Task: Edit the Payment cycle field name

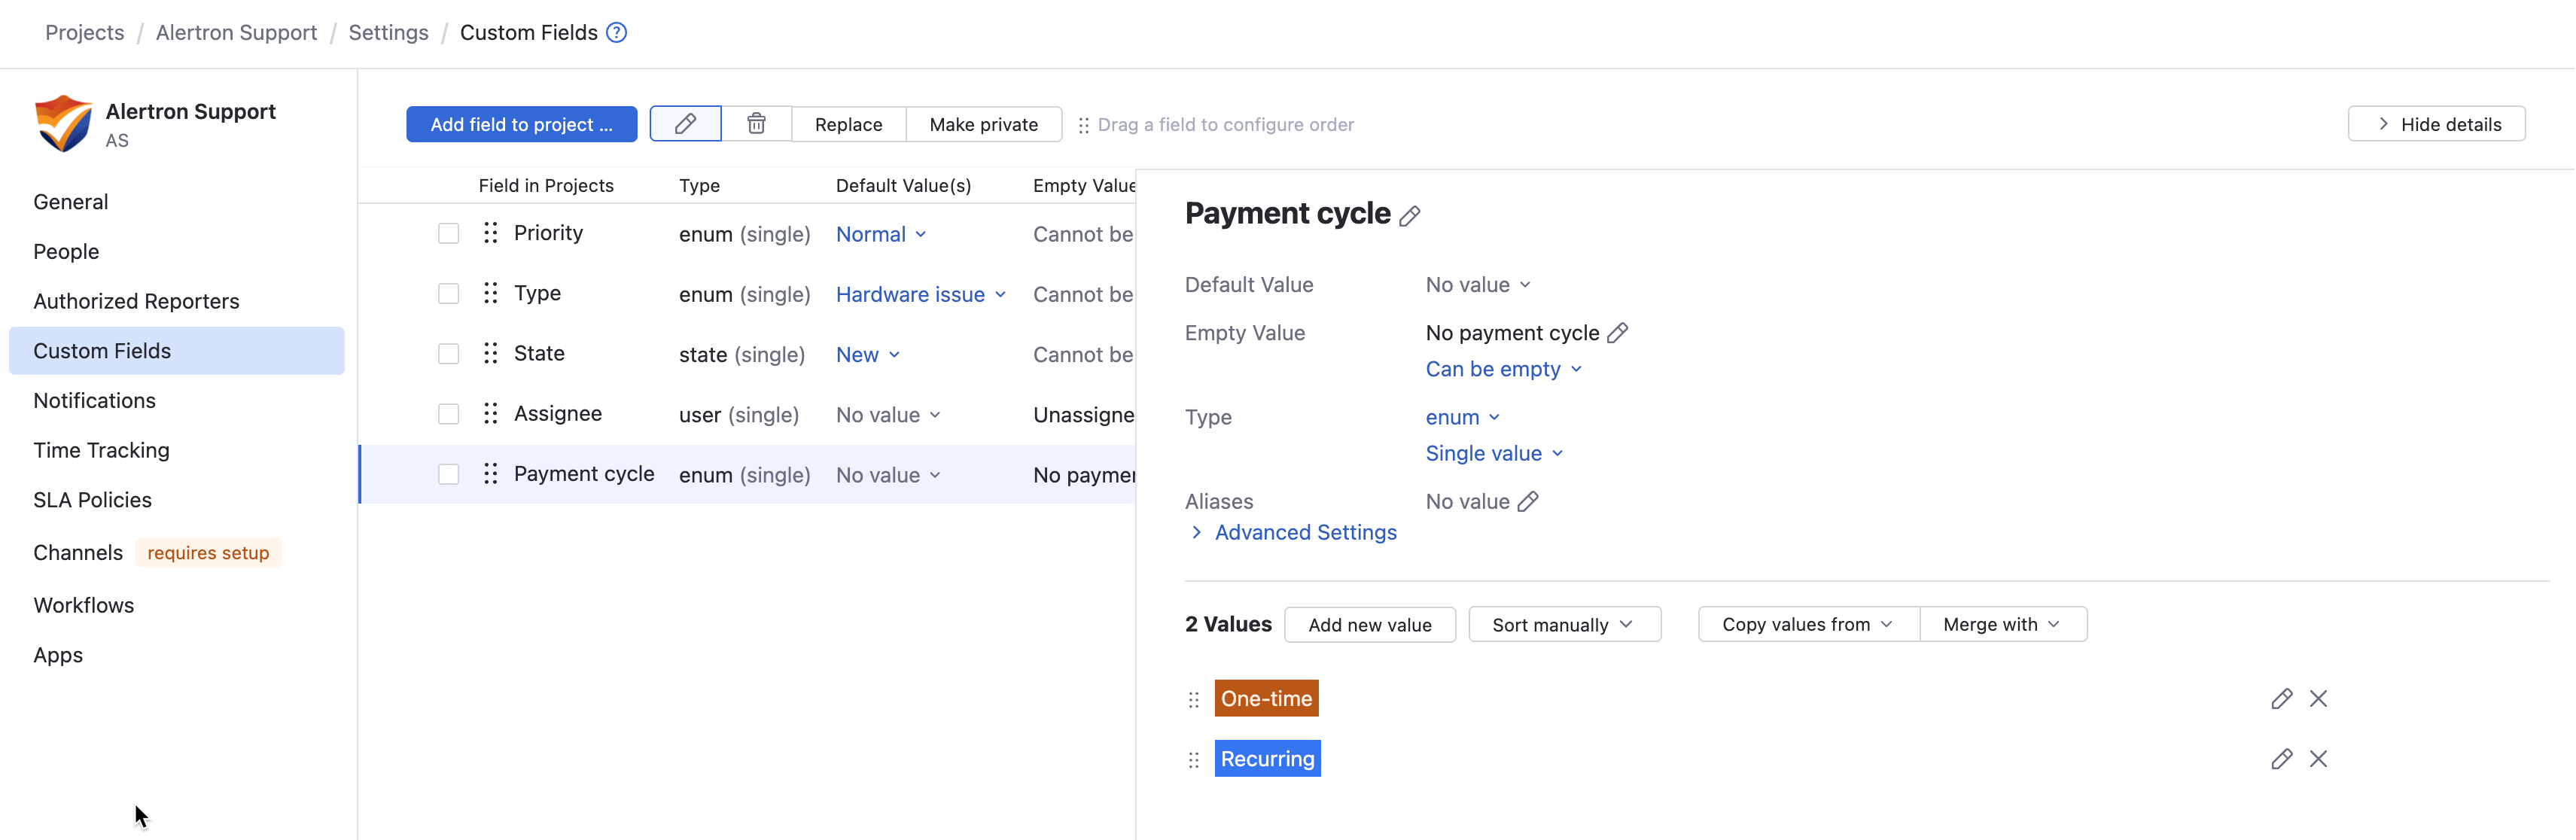Action: point(1410,216)
